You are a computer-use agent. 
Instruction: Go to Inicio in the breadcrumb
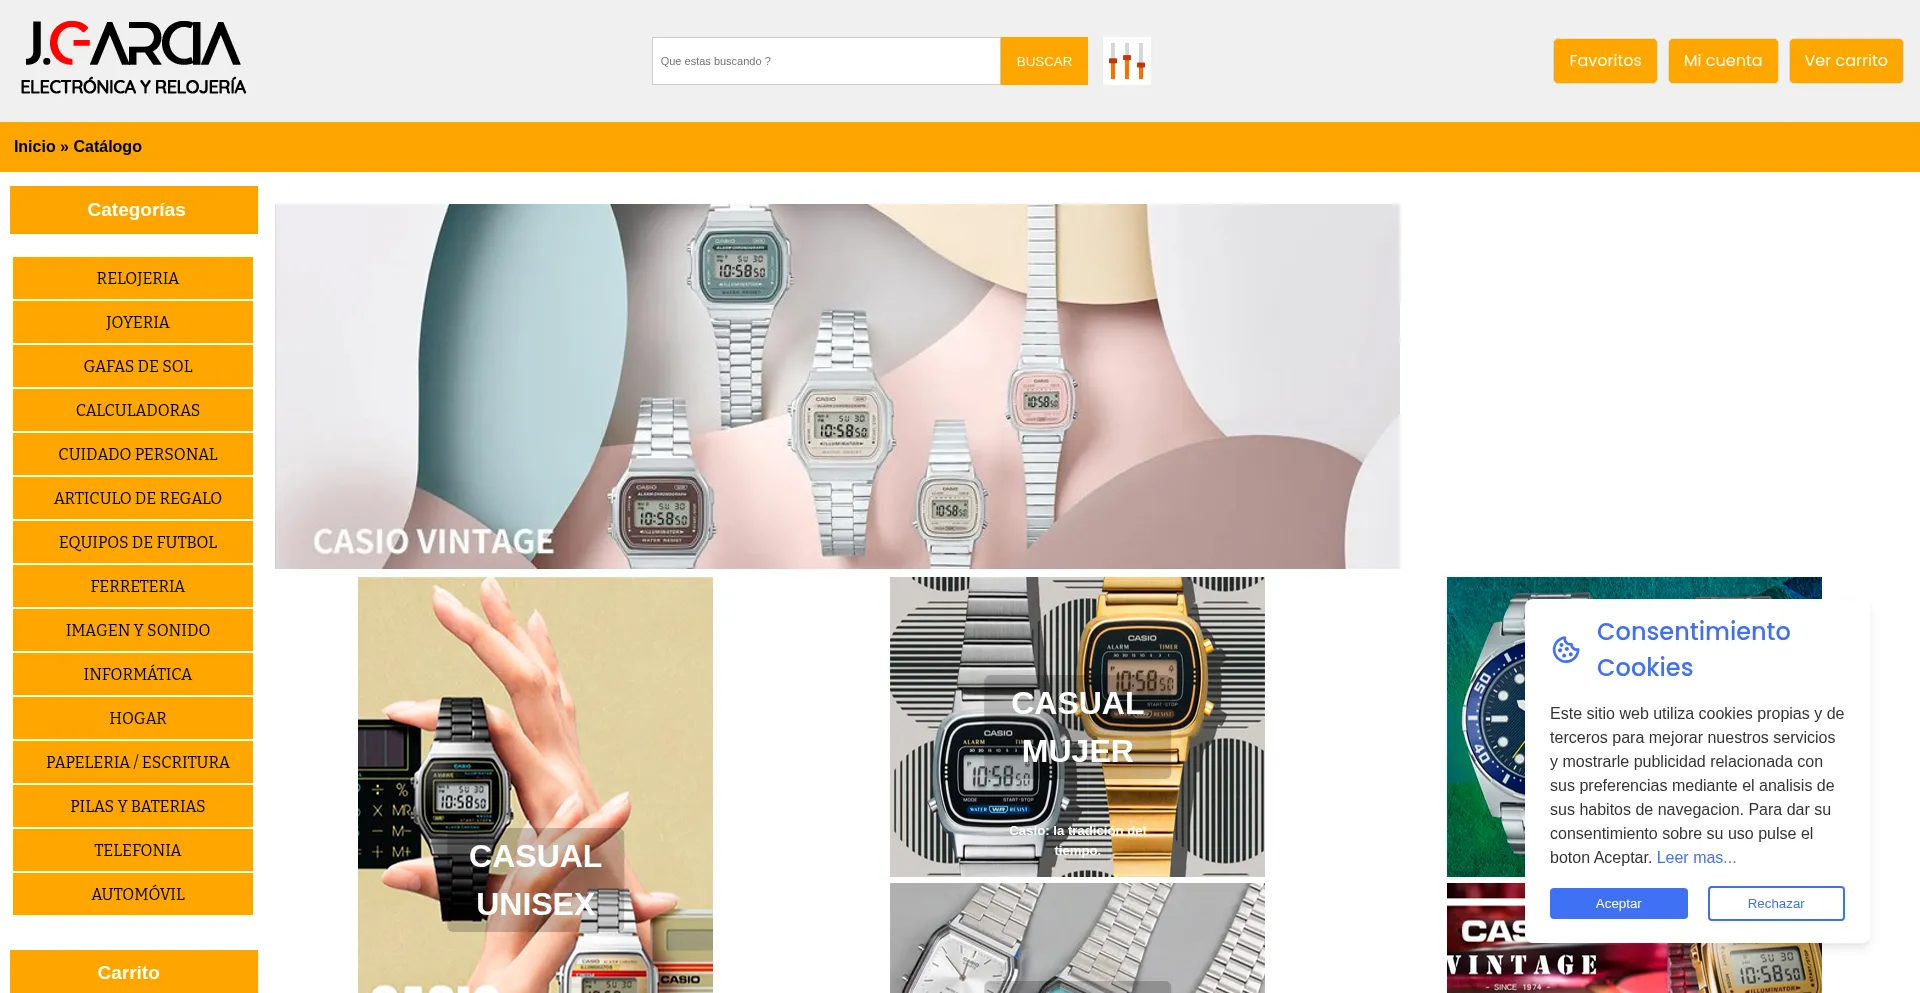(35, 147)
